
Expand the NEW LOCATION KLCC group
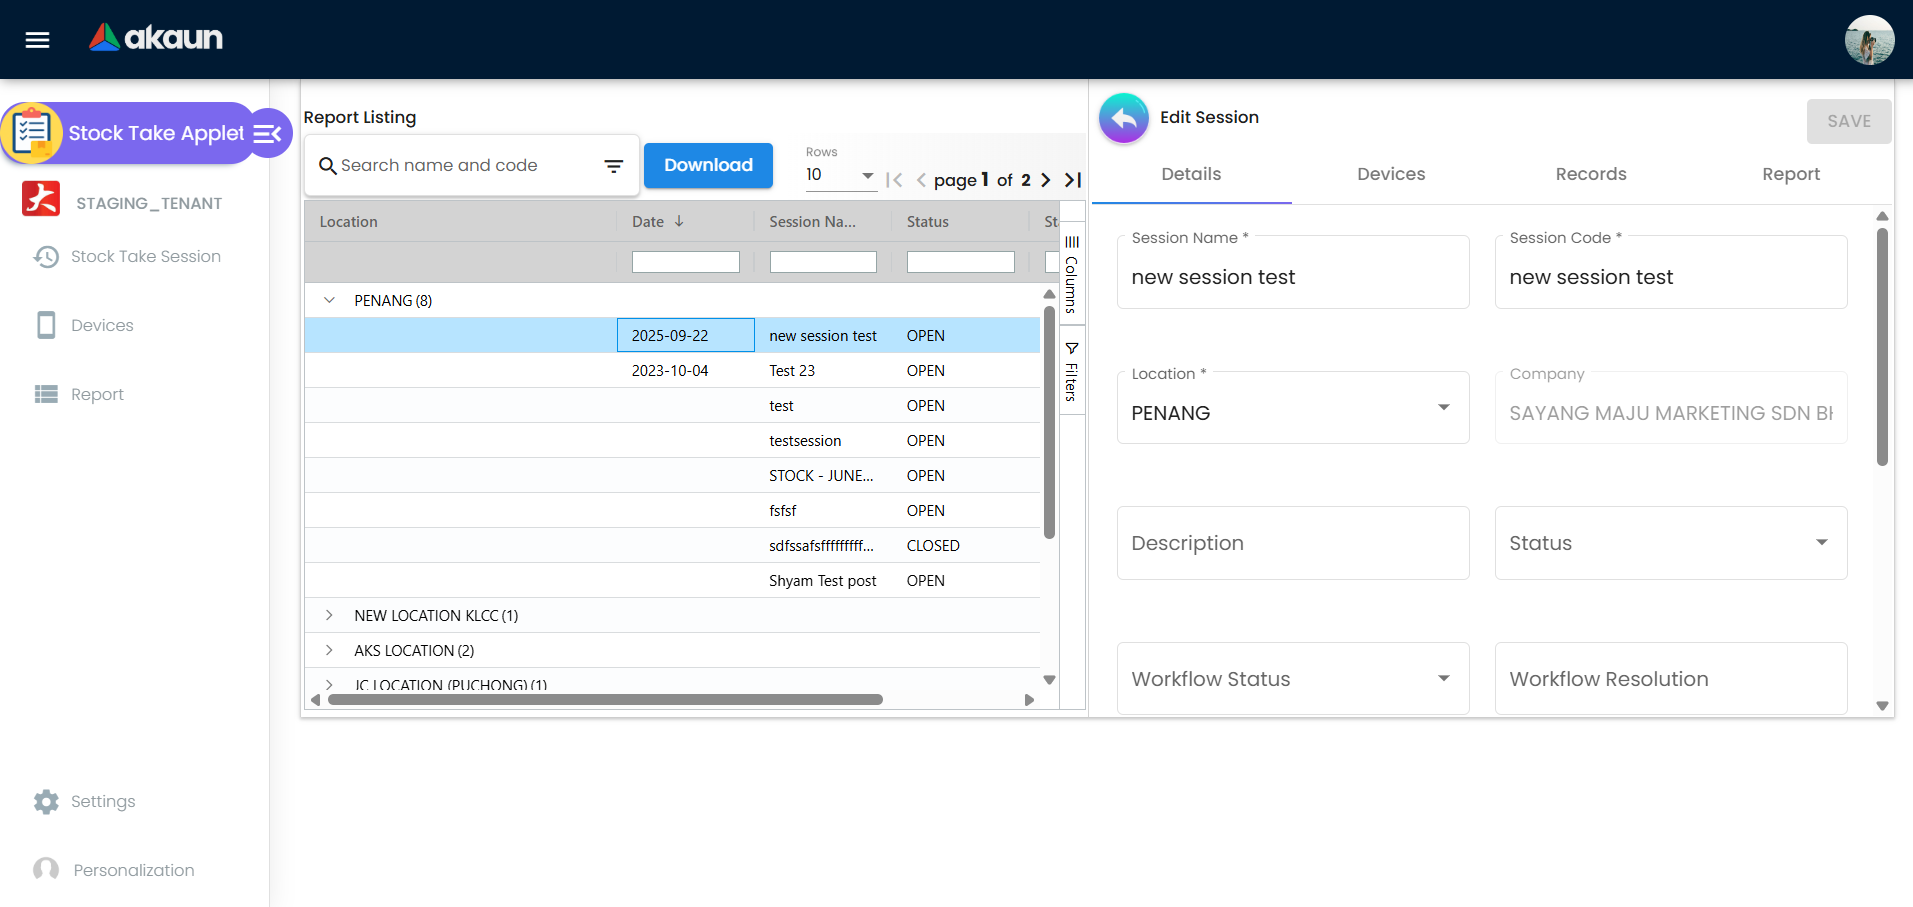click(329, 615)
